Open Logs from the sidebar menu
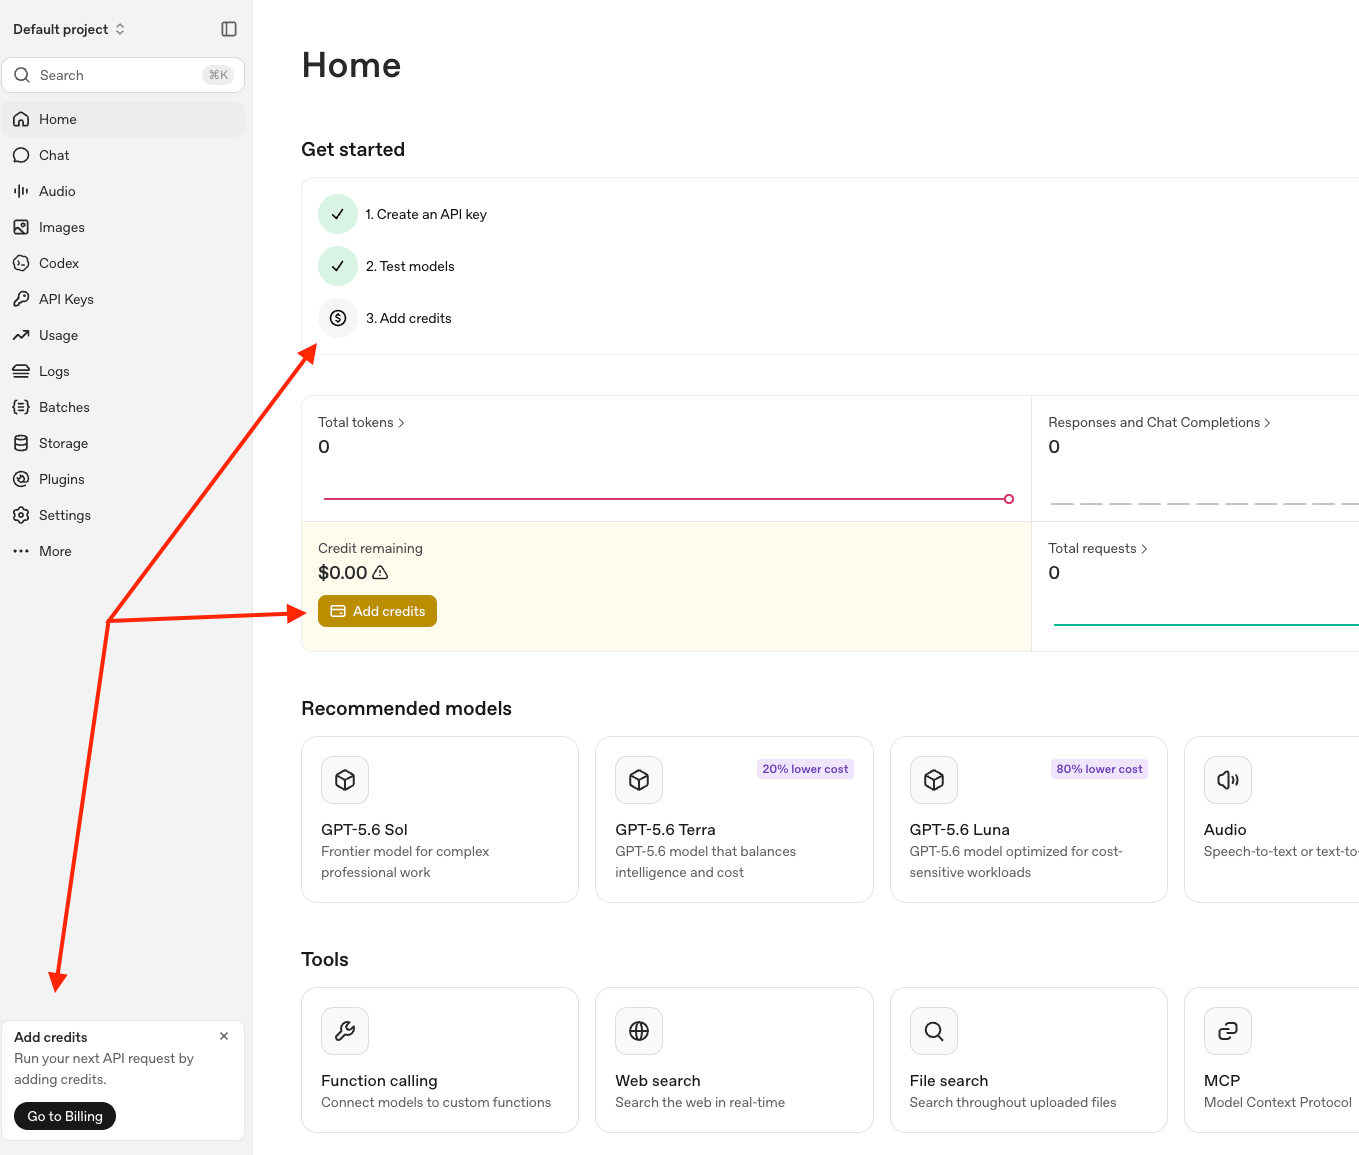 (123, 371)
